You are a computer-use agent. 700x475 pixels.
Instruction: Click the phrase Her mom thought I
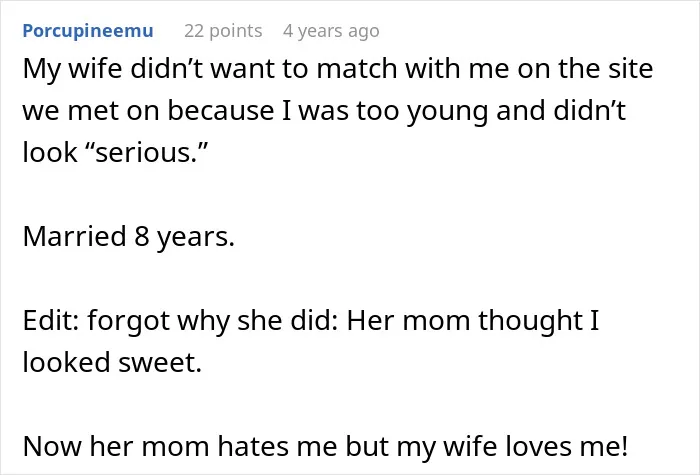click(473, 320)
